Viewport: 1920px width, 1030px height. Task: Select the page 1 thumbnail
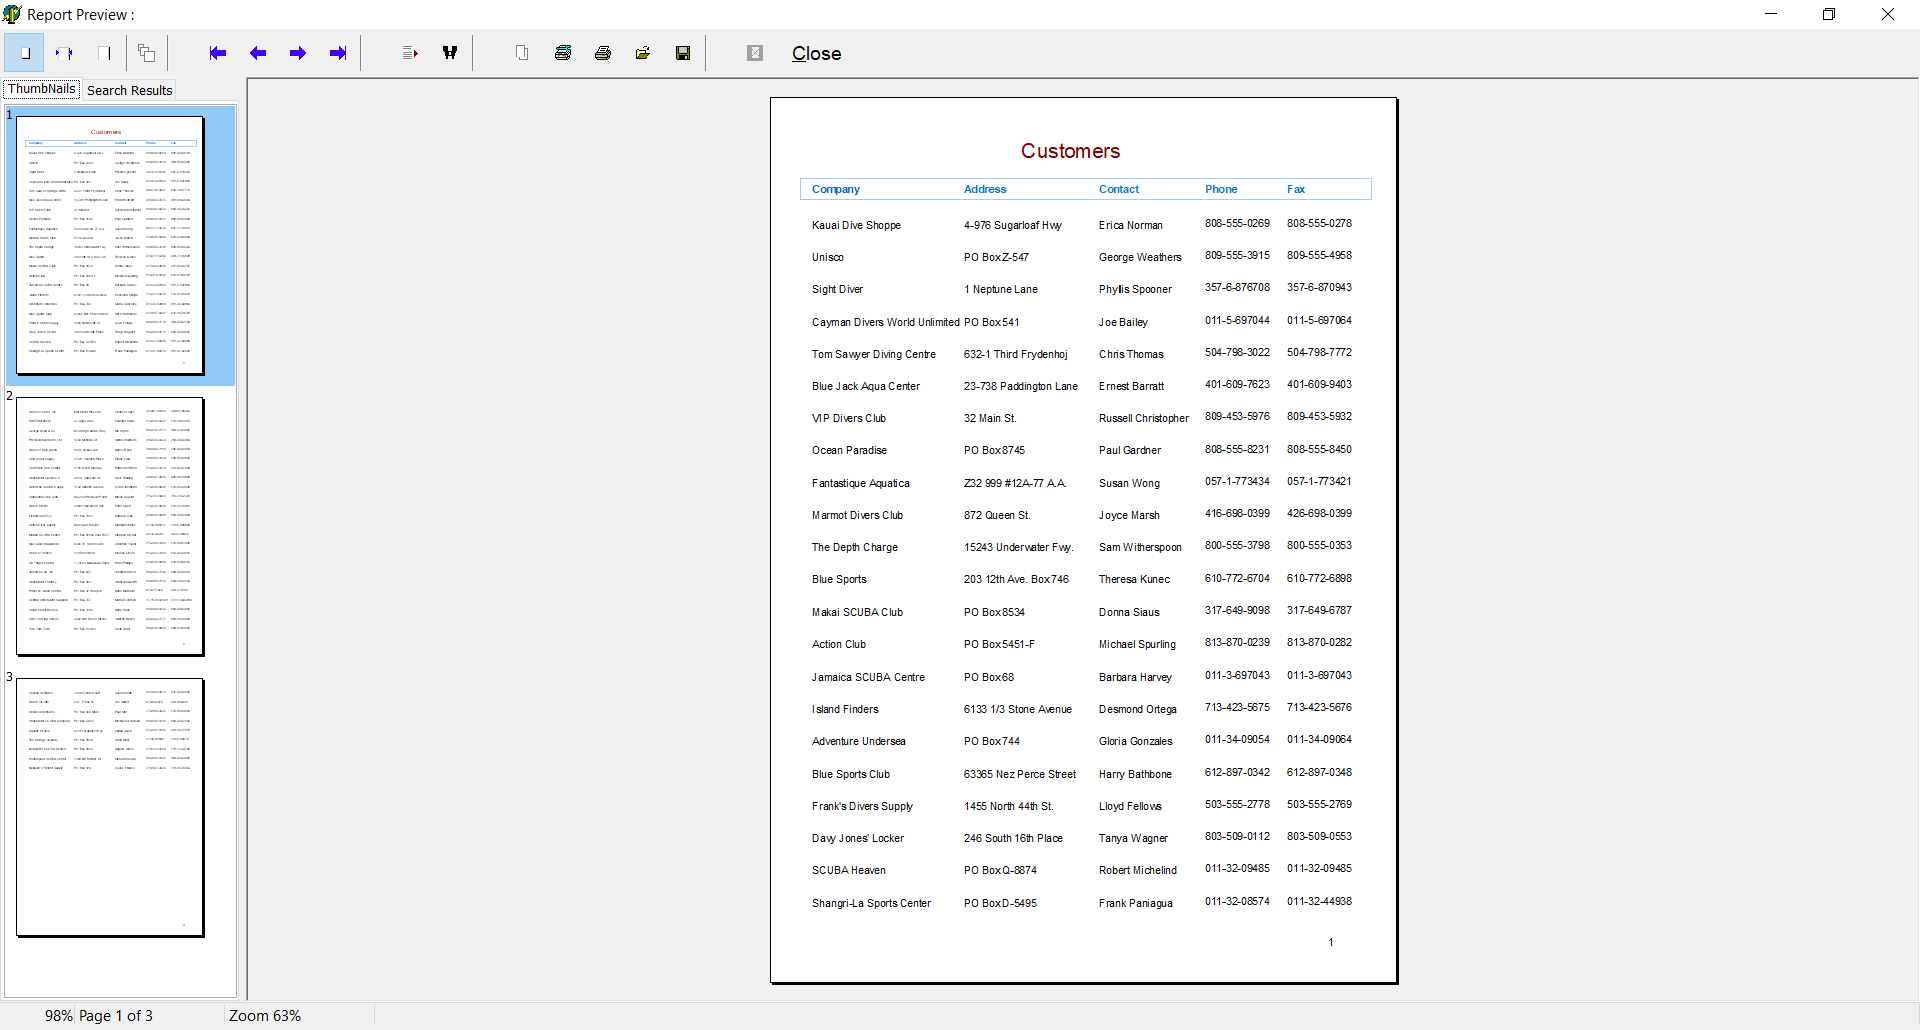(x=110, y=245)
